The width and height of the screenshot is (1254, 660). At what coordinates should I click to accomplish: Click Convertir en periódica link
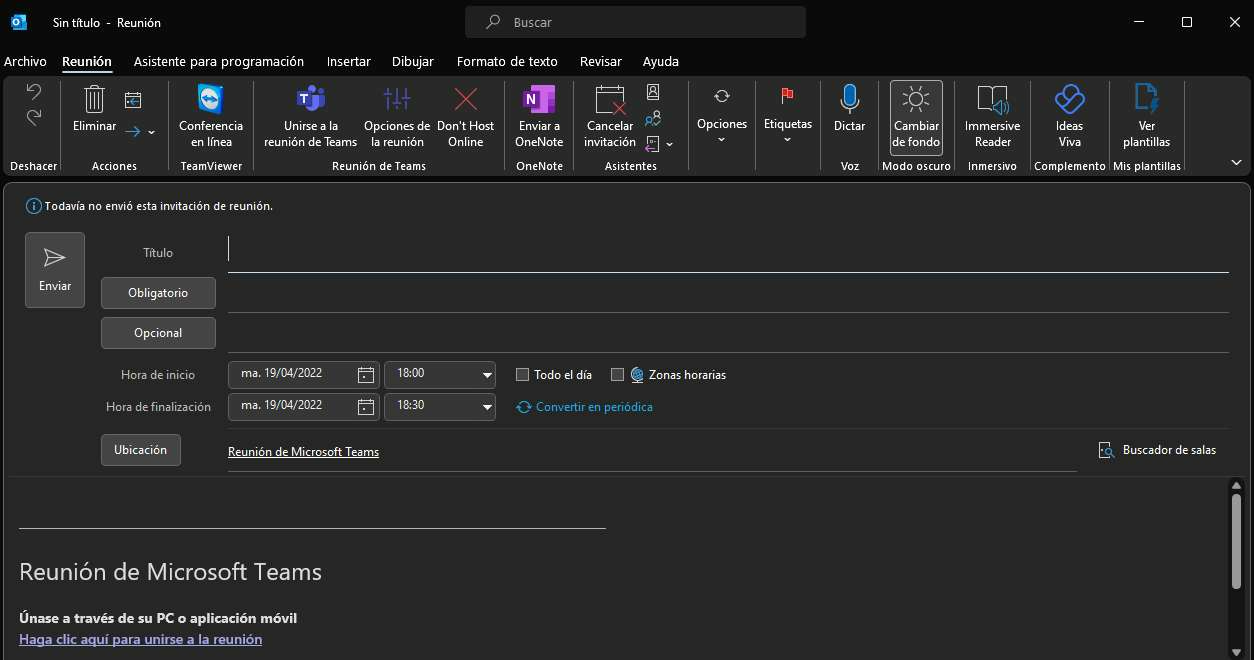pyautogui.click(x=585, y=407)
